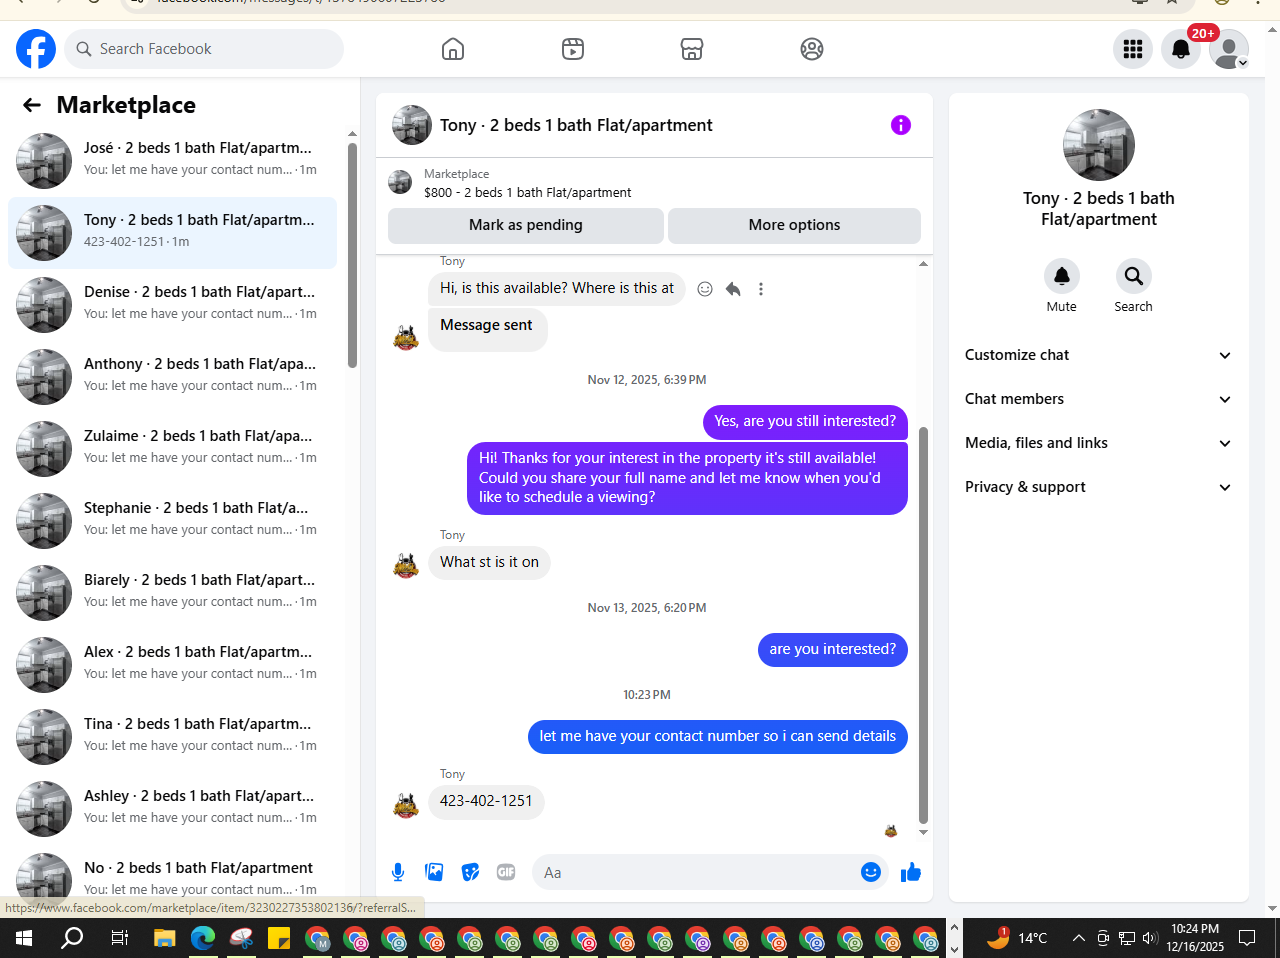
Task: Open the Home feed icon
Action: [x=453, y=49]
